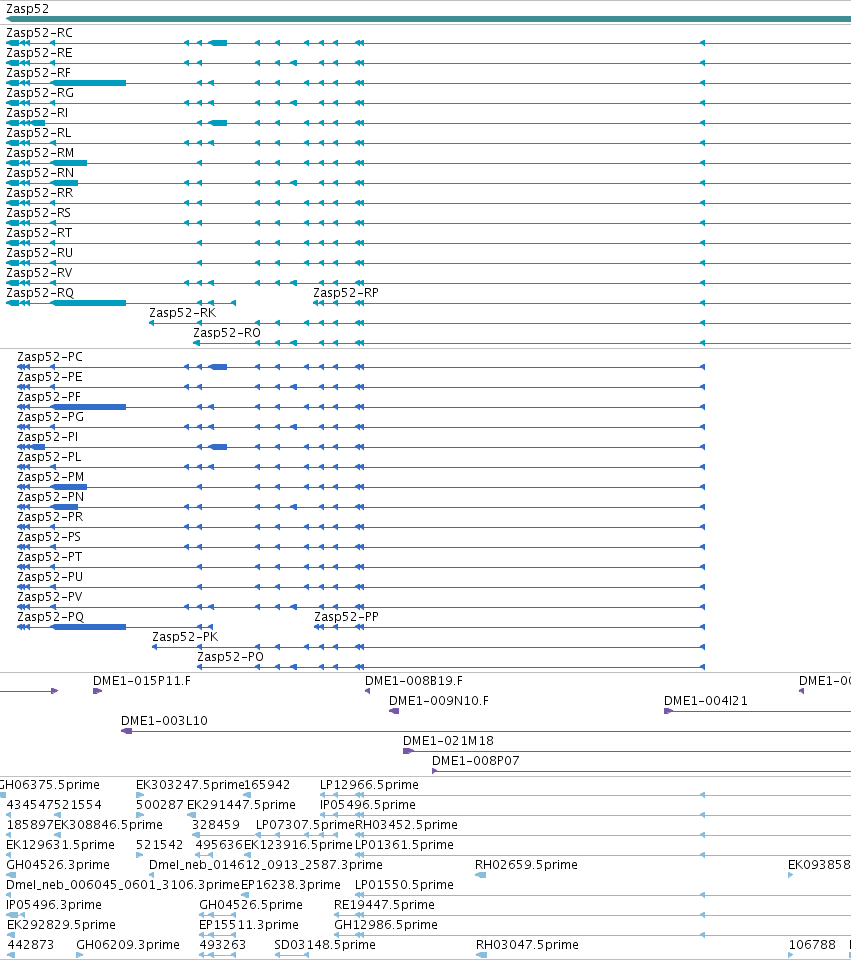Choose protein Zasp52-PM label
Image resolution: width=851 pixels, height=960 pixels.
click(x=51, y=477)
